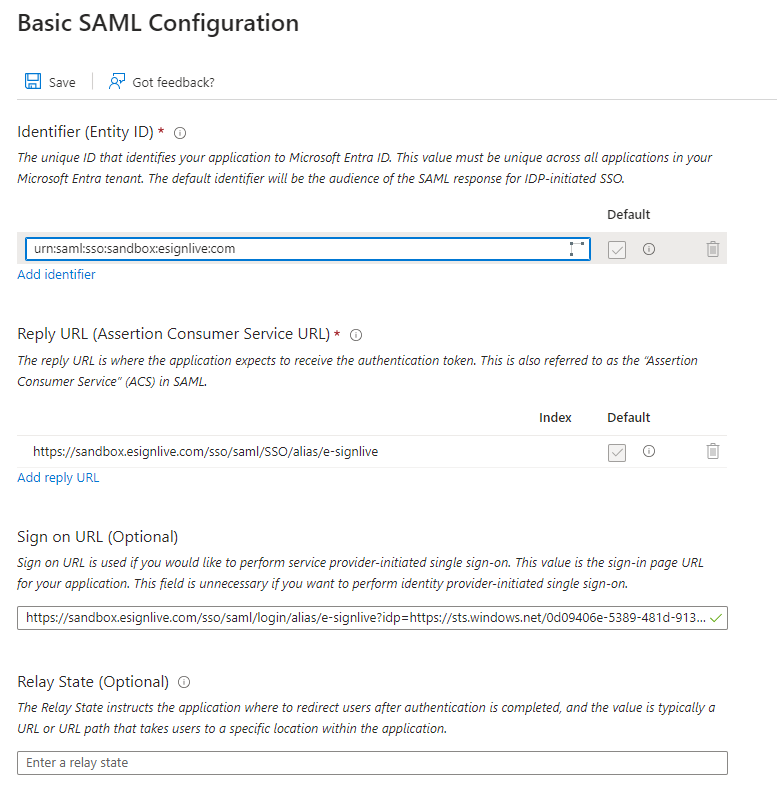Focus the Identifier Entity ID text field
Screen dimensions: 777x801
(308, 249)
